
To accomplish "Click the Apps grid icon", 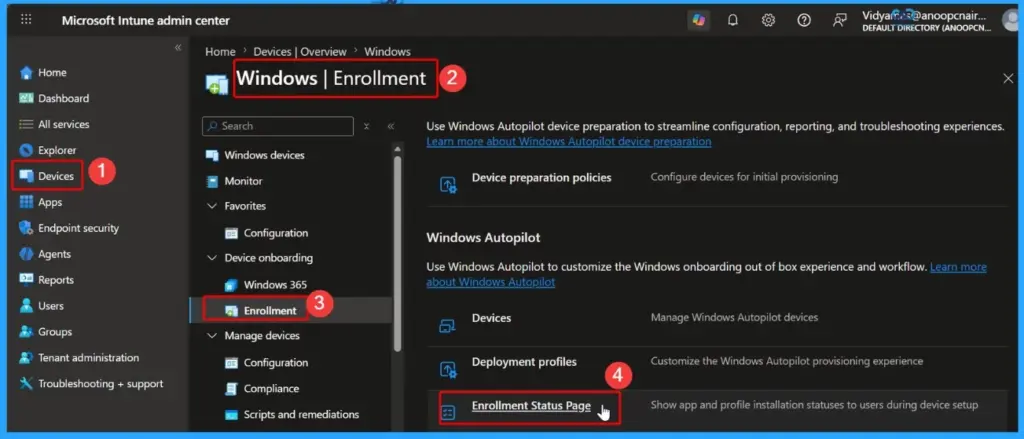I will (x=26, y=203).
